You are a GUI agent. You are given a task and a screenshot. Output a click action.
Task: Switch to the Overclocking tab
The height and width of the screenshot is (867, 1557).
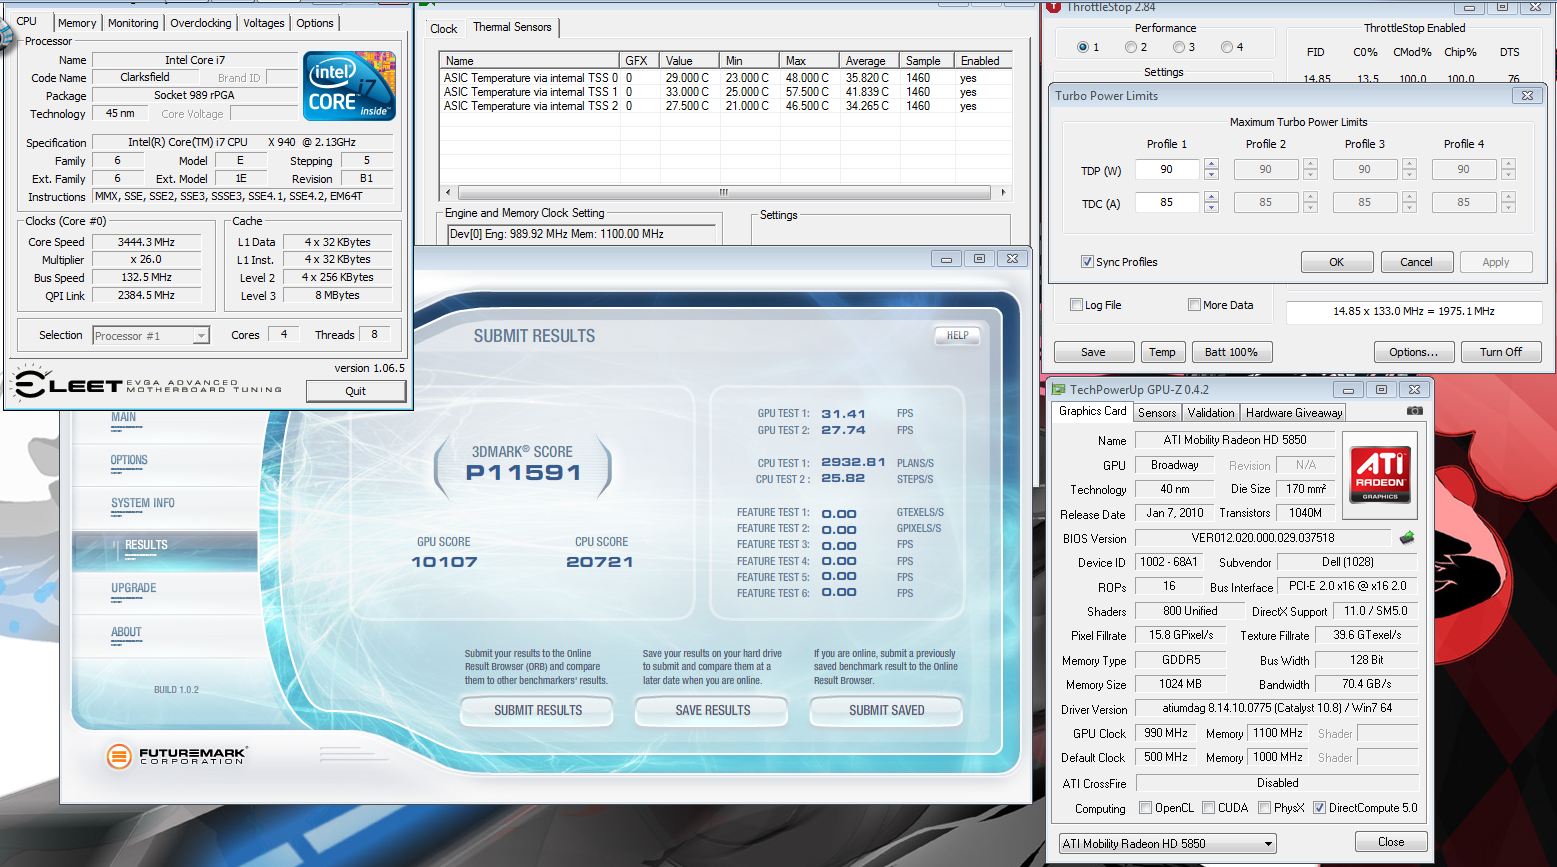pos(201,23)
